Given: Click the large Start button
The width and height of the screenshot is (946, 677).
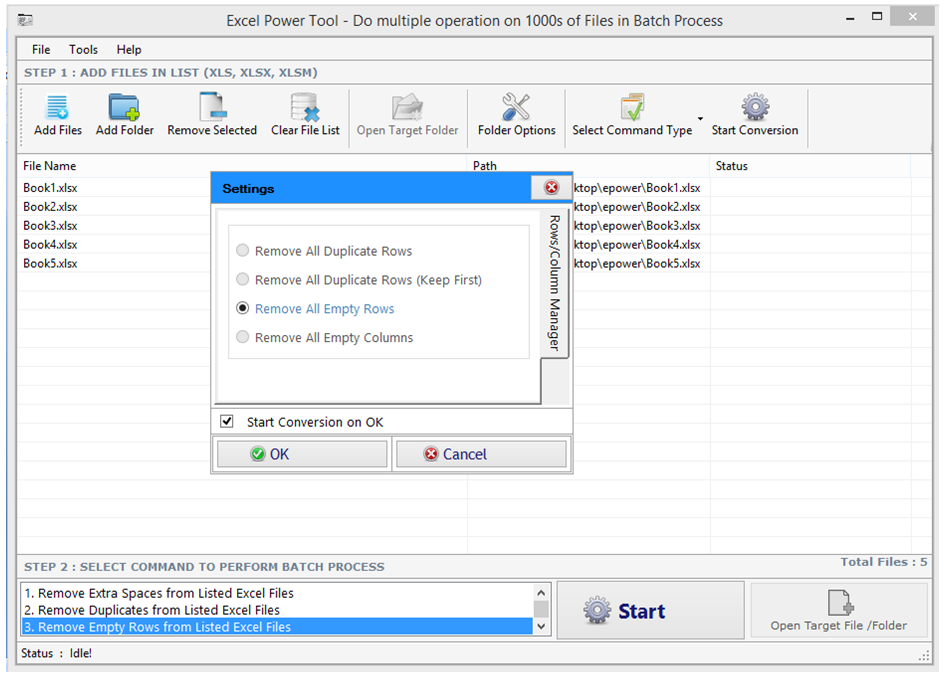Looking at the screenshot, I should click(650, 611).
